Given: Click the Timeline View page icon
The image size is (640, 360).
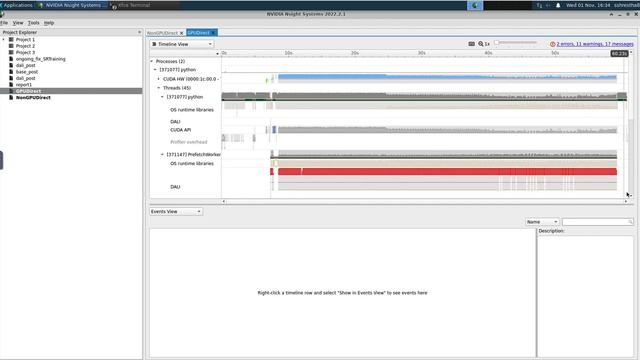Looking at the screenshot, I should (x=154, y=44).
